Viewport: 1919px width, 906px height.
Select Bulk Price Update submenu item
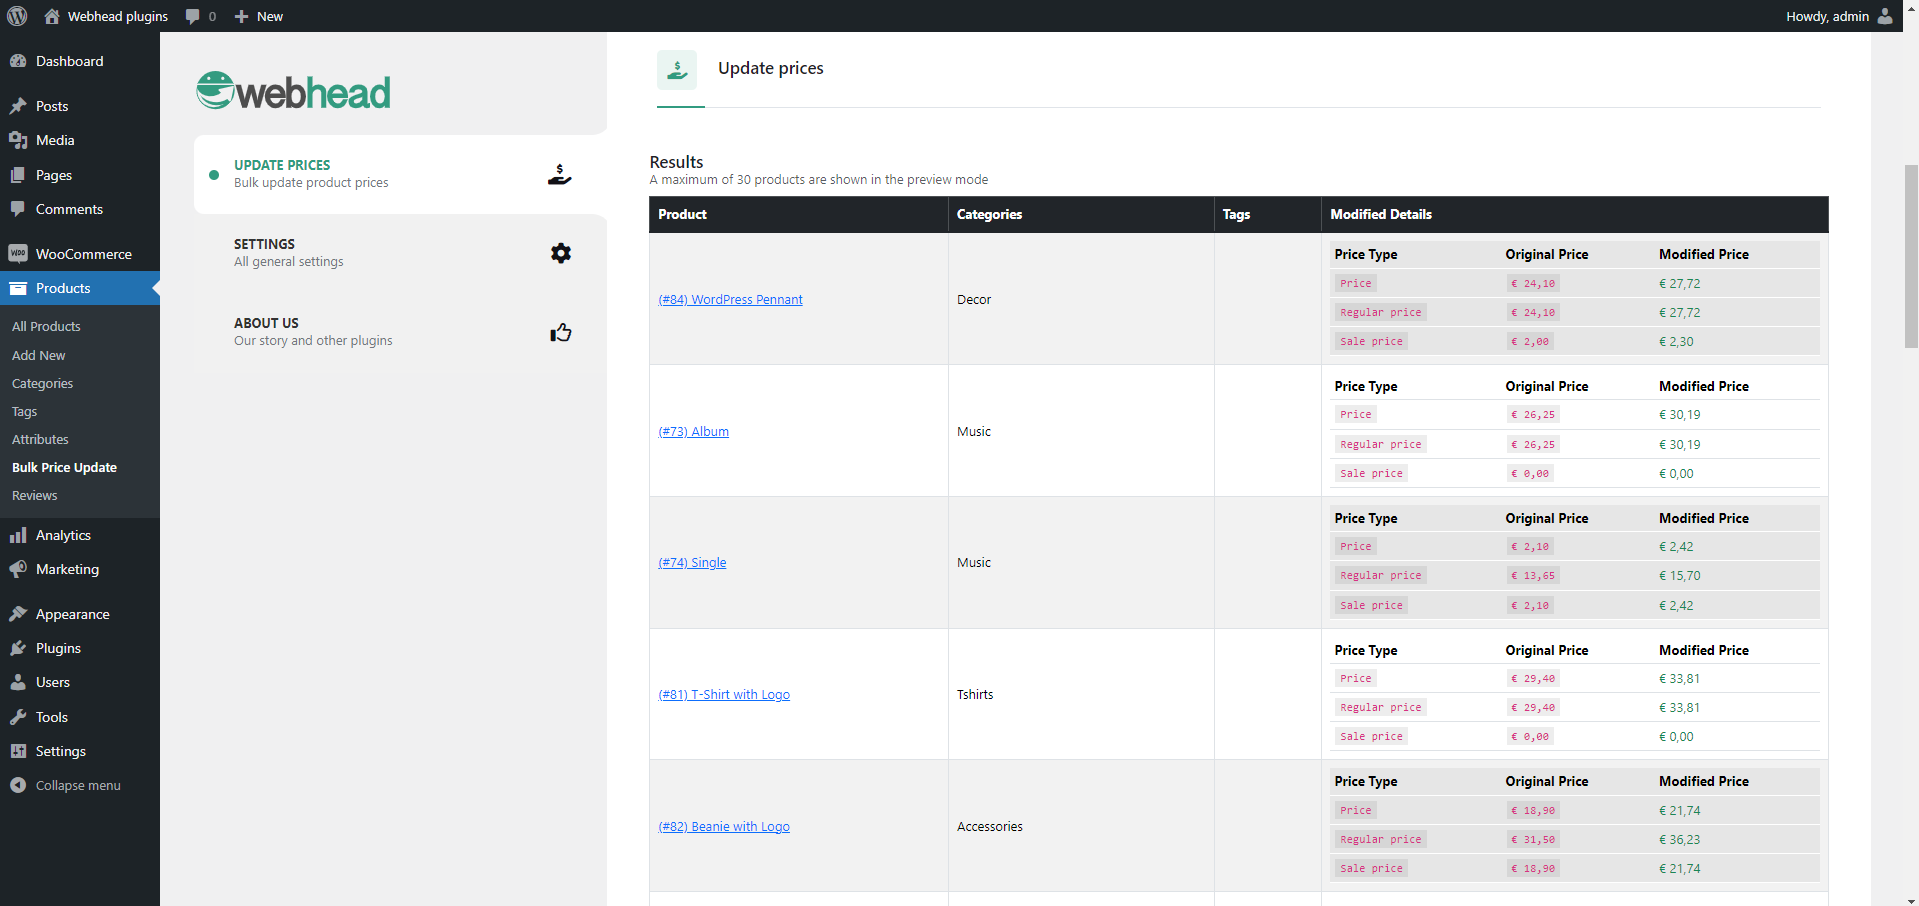(x=65, y=467)
